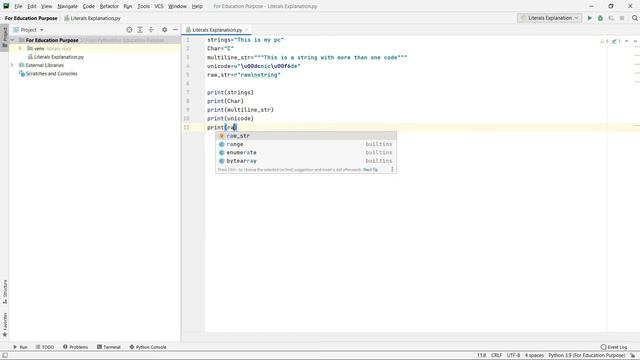640x360 pixels.
Task: Expand all items in Project panel
Action: (x=140, y=30)
